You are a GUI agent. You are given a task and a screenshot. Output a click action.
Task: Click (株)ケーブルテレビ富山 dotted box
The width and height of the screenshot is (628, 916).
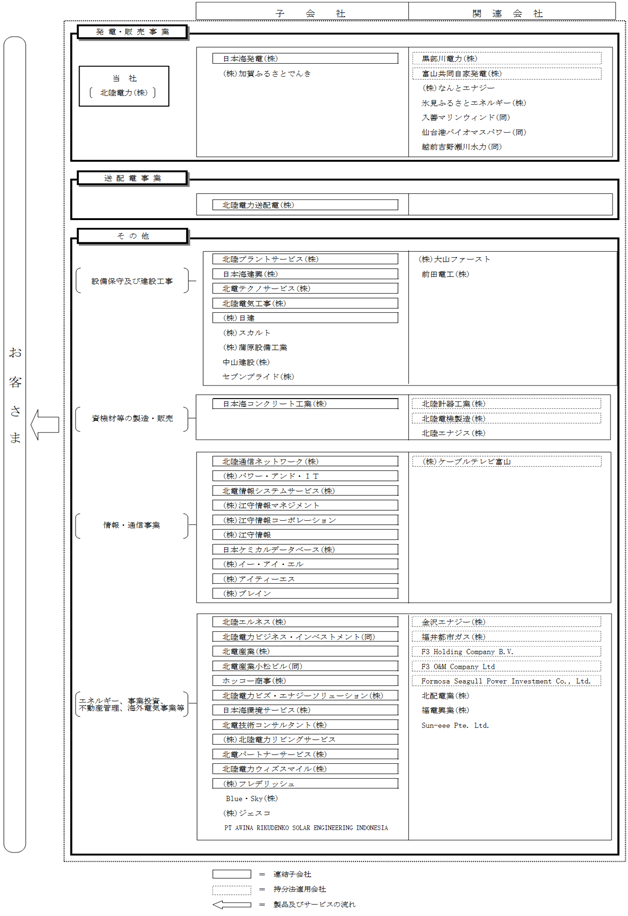coord(506,462)
